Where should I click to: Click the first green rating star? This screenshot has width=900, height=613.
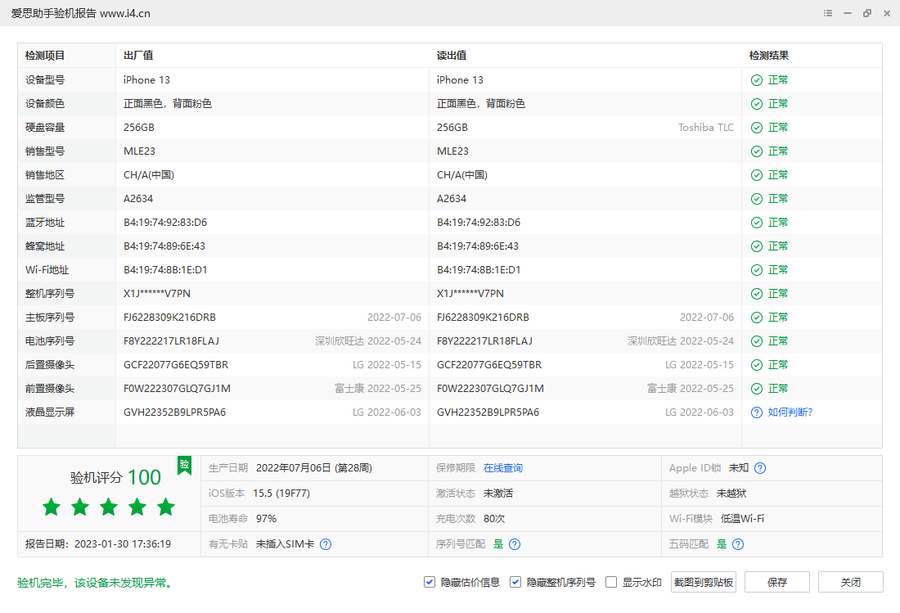point(52,507)
